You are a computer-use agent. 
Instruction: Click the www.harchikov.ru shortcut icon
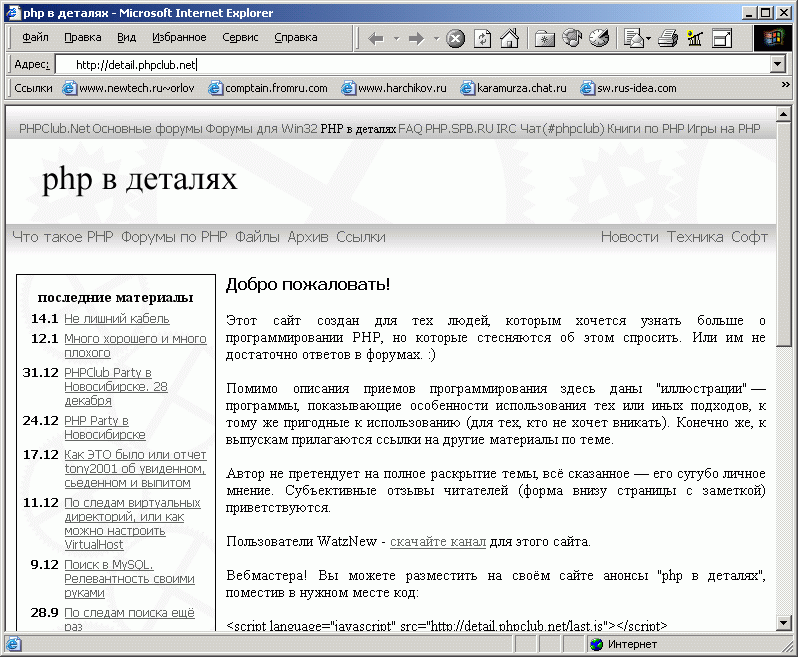(x=349, y=88)
